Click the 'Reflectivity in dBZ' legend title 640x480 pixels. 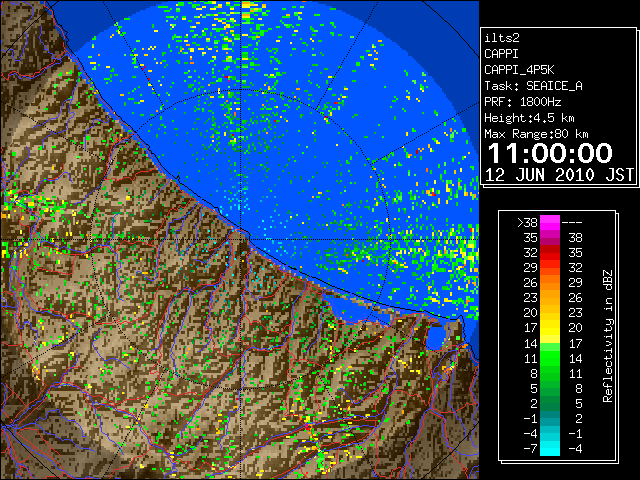click(x=607, y=336)
